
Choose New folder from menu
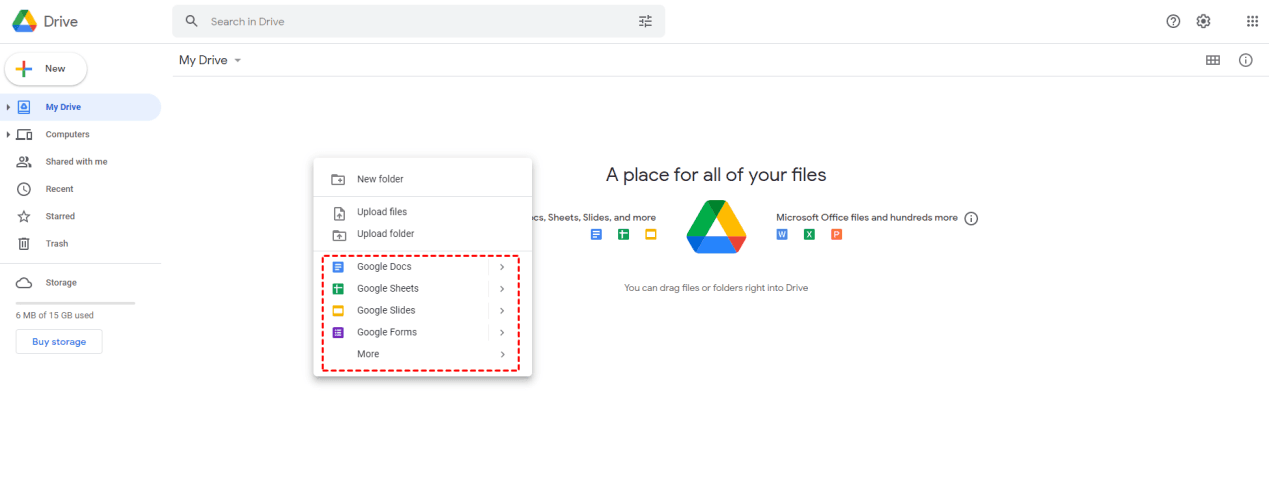(423, 180)
